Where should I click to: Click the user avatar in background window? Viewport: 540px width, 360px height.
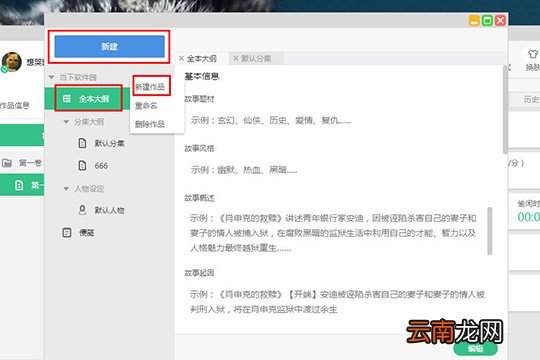tap(12, 62)
